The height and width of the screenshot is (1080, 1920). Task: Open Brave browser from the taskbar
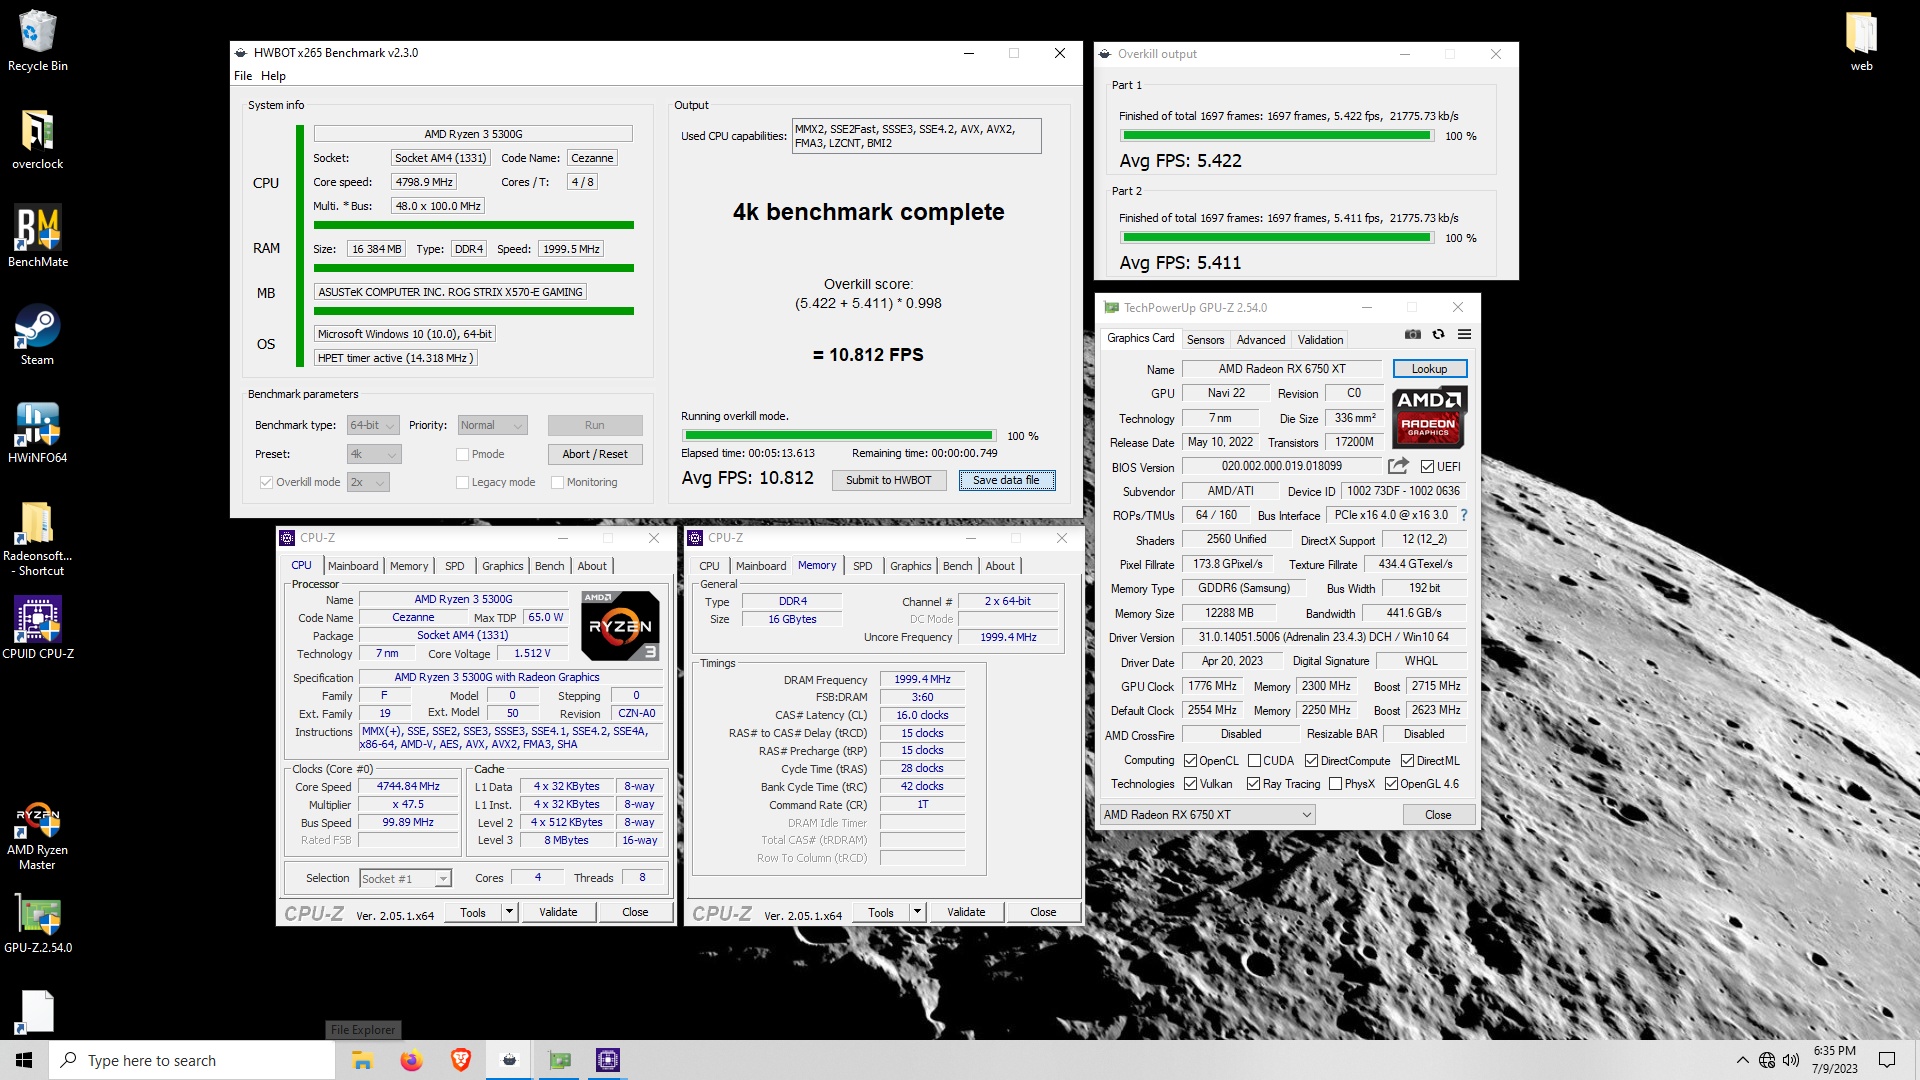pyautogui.click(x=460, y=1060)
